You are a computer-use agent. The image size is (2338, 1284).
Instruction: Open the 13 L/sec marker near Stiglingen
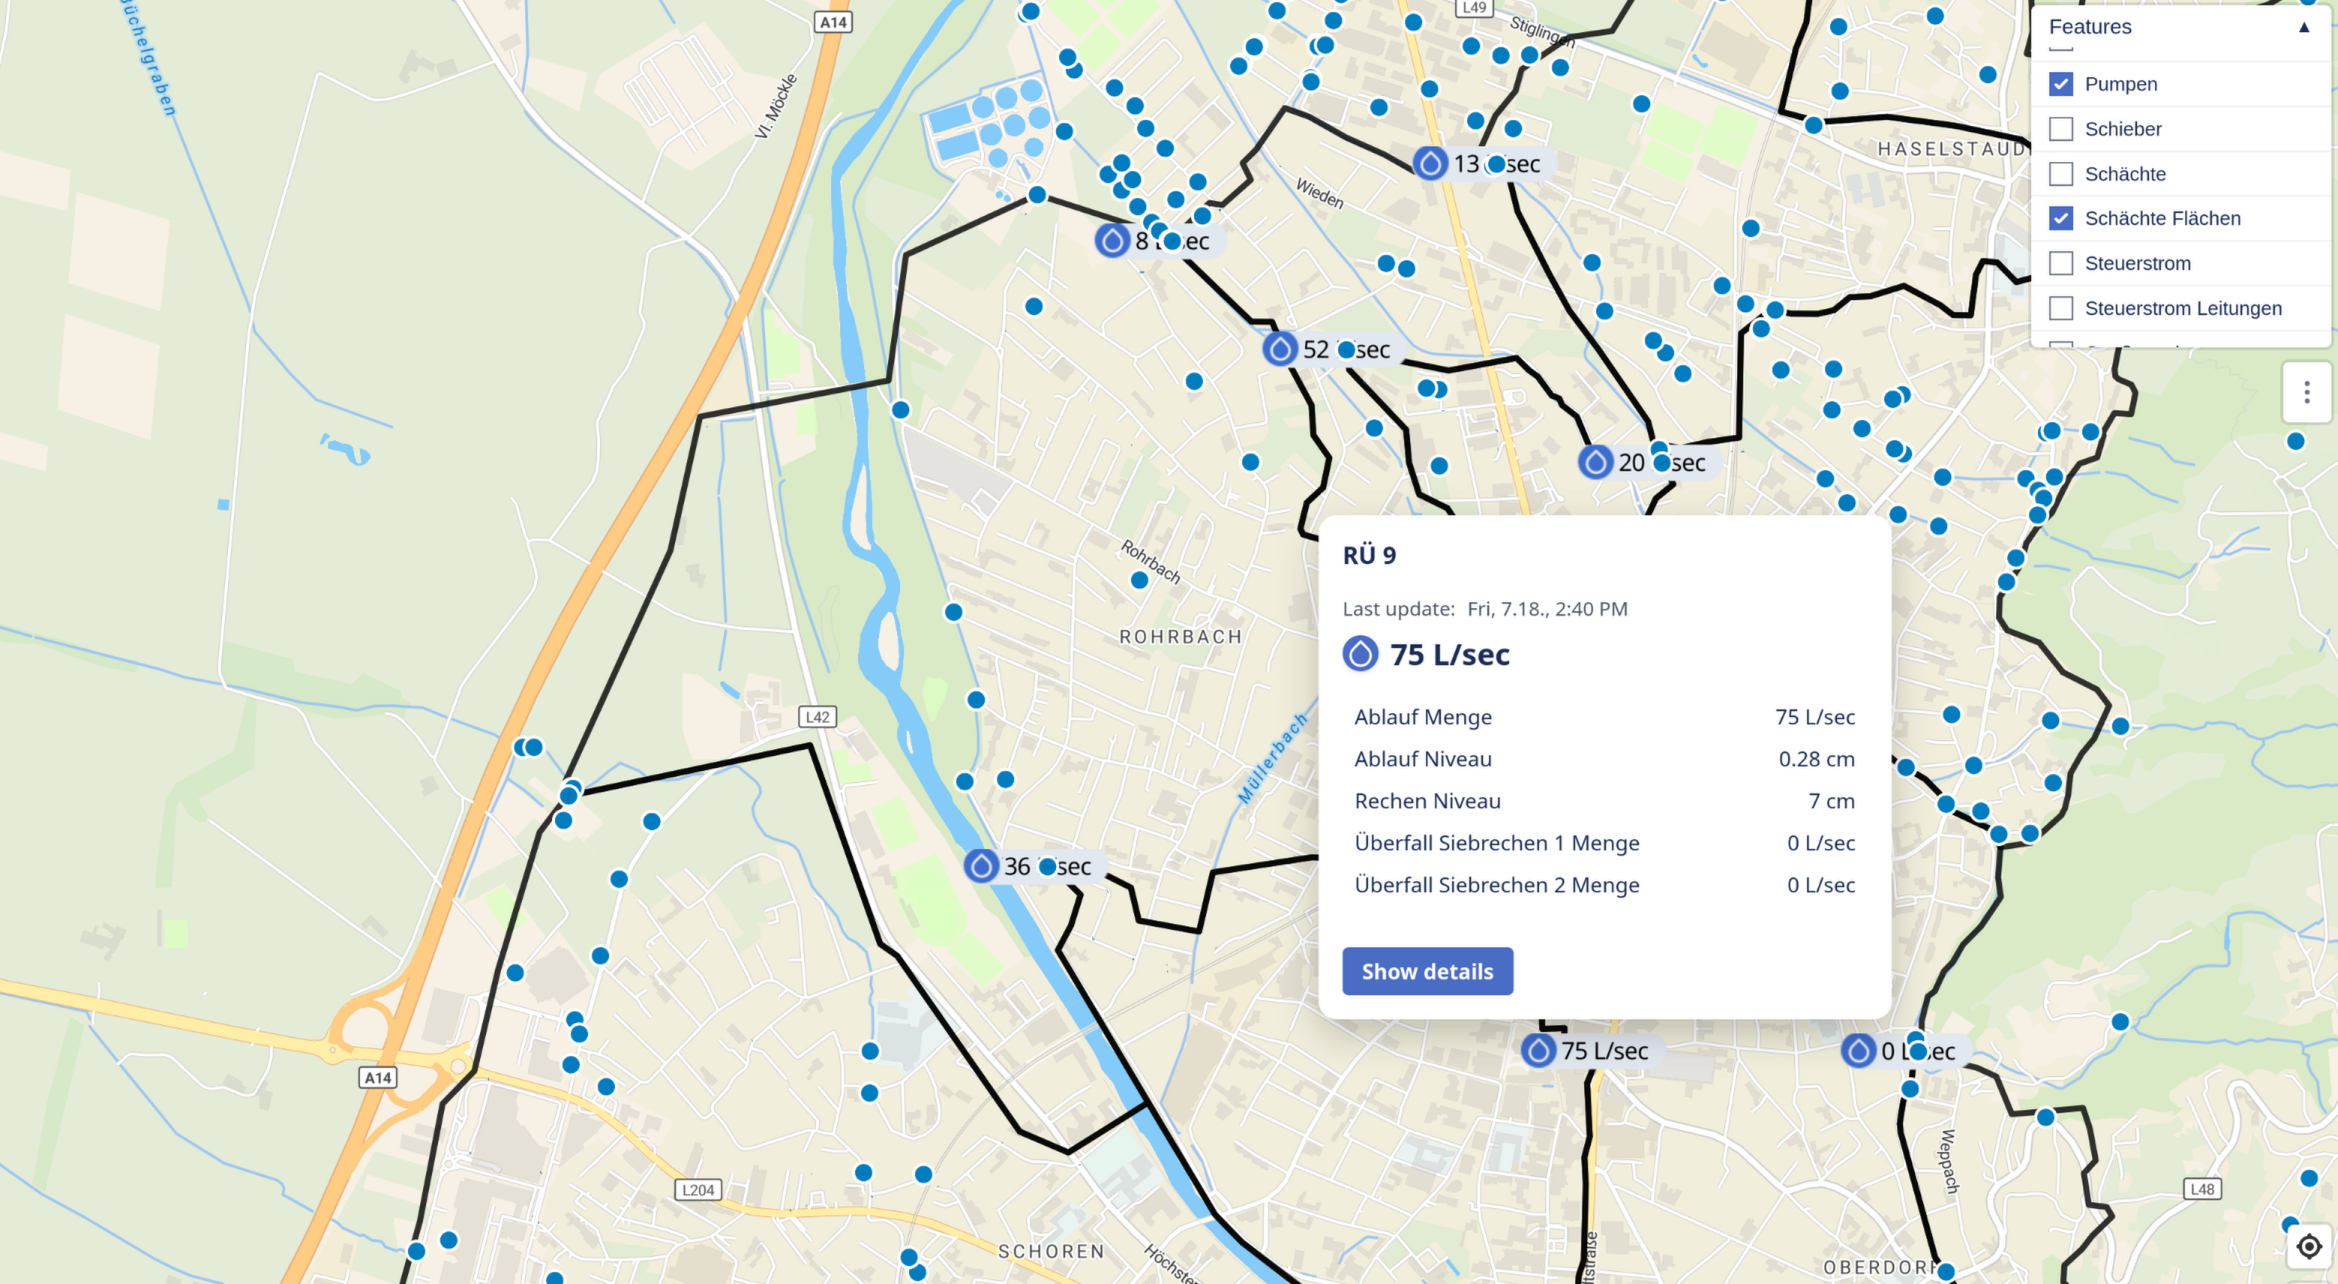[1430, 162]
